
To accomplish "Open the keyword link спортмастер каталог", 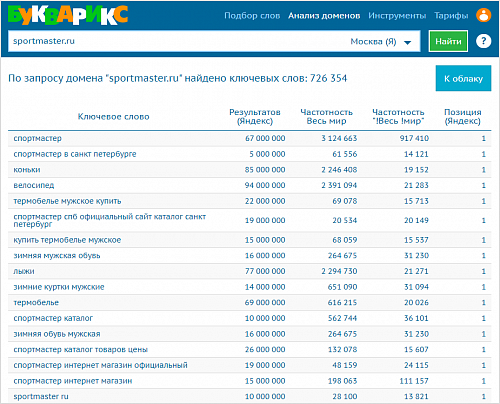I will tap(53, 318).
